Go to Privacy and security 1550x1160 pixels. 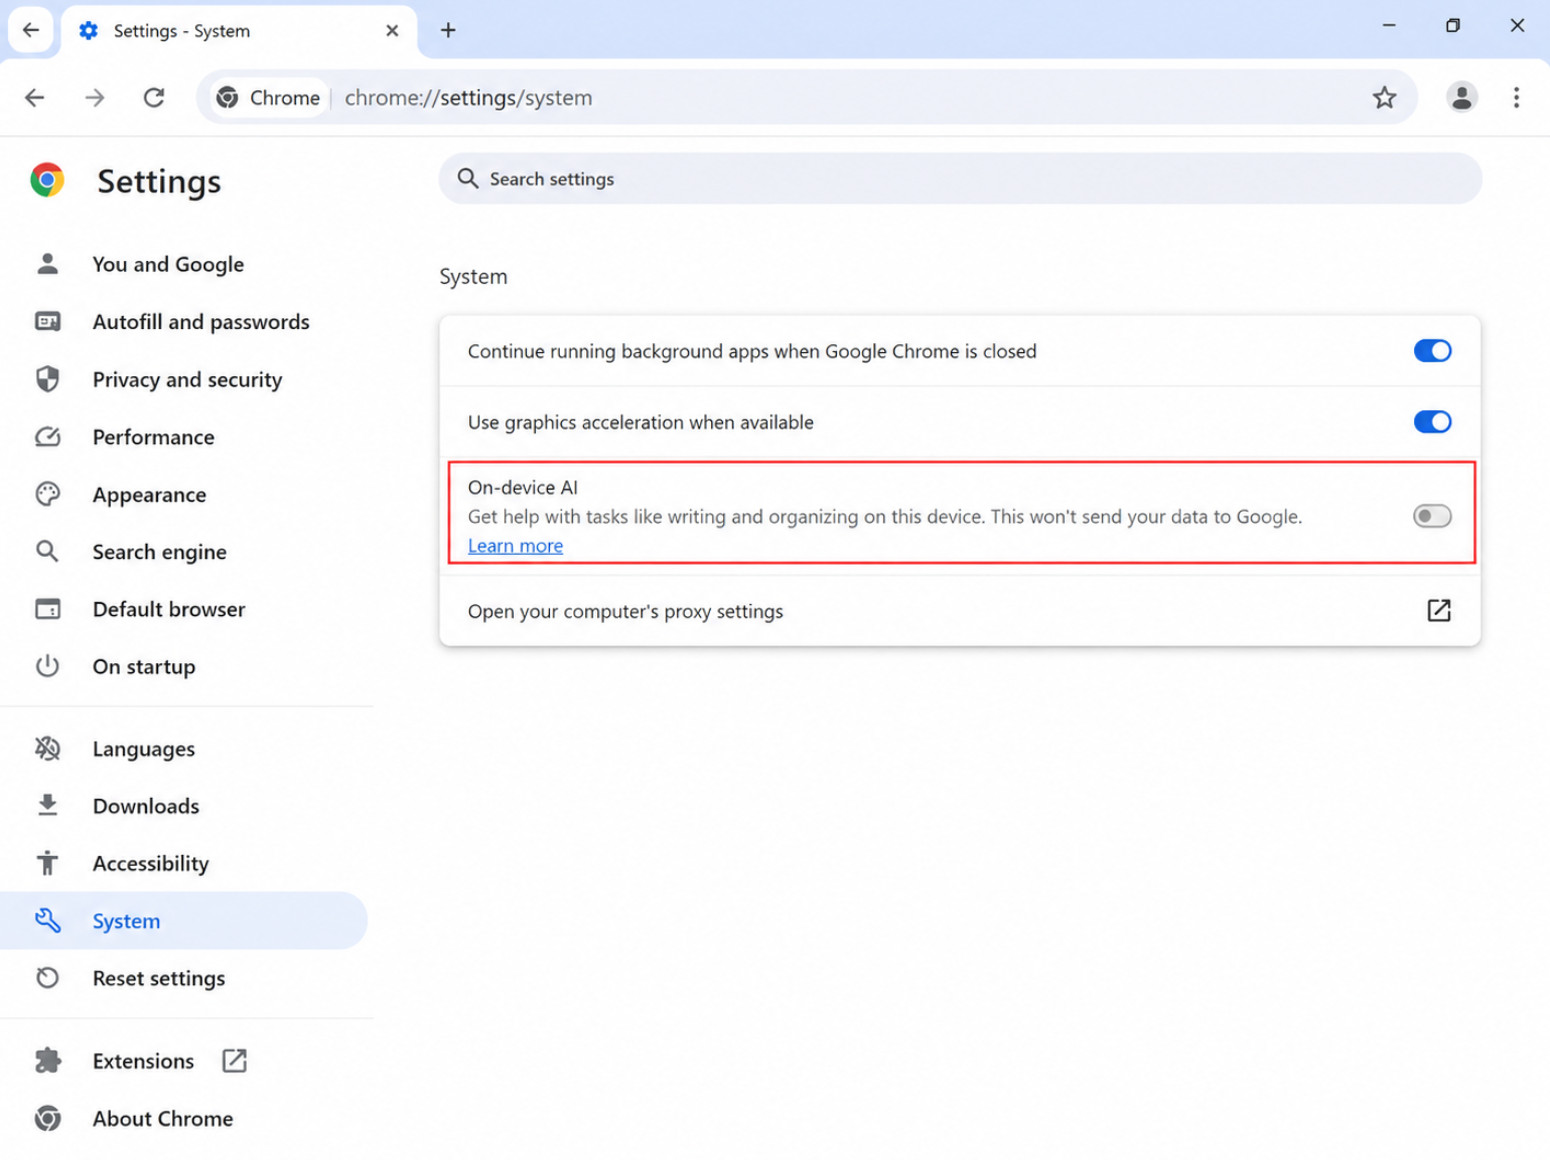(187, 379)
